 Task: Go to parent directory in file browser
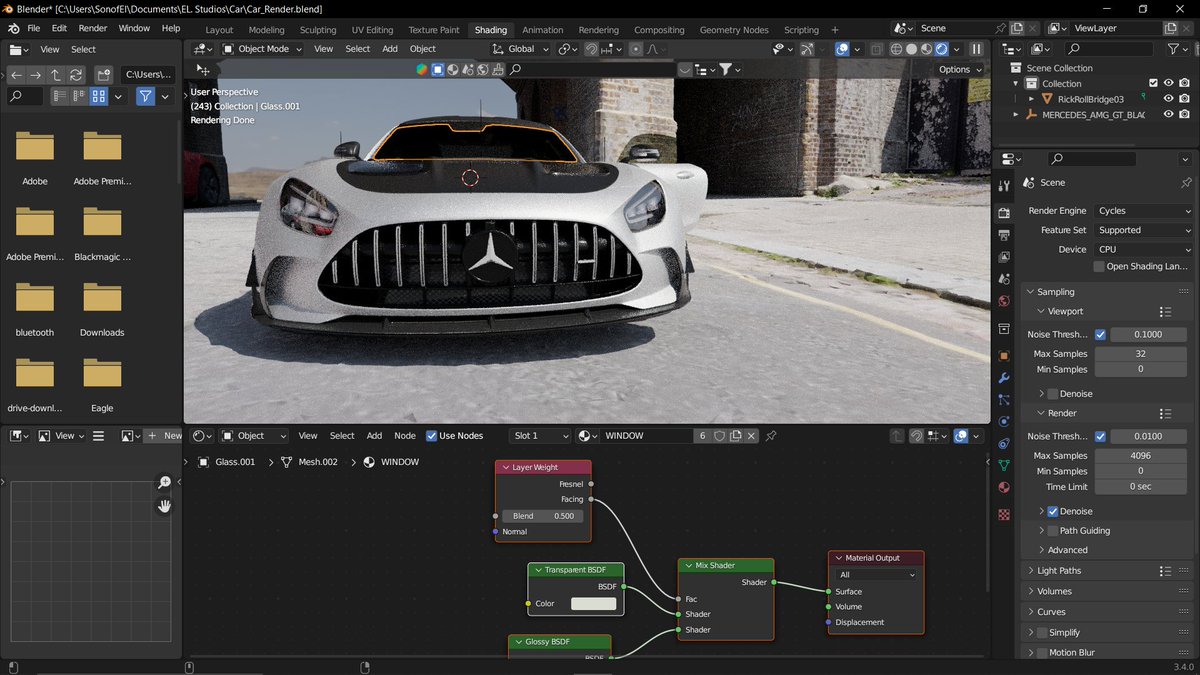click(x=55, y=75)
